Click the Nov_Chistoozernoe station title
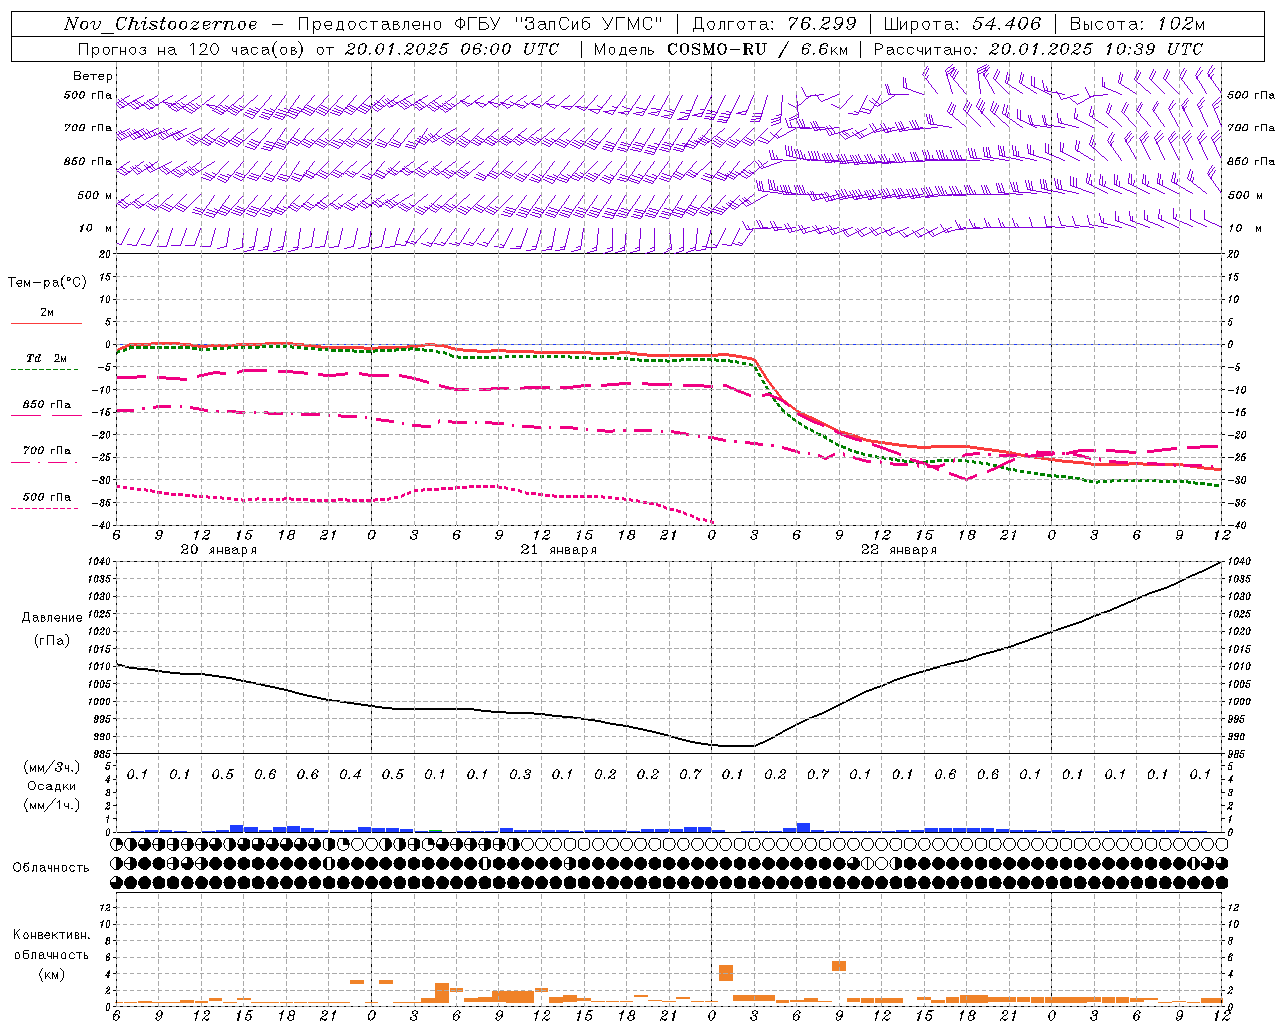This screenshot has width=1280, height=1024. [161, 24]
